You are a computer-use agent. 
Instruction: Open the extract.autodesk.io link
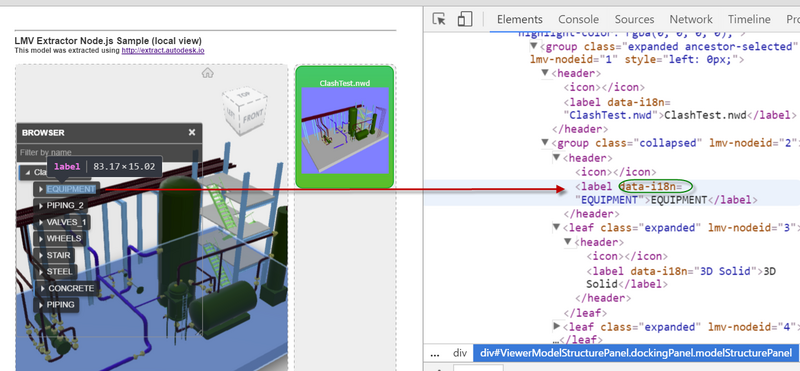(163, 51)
